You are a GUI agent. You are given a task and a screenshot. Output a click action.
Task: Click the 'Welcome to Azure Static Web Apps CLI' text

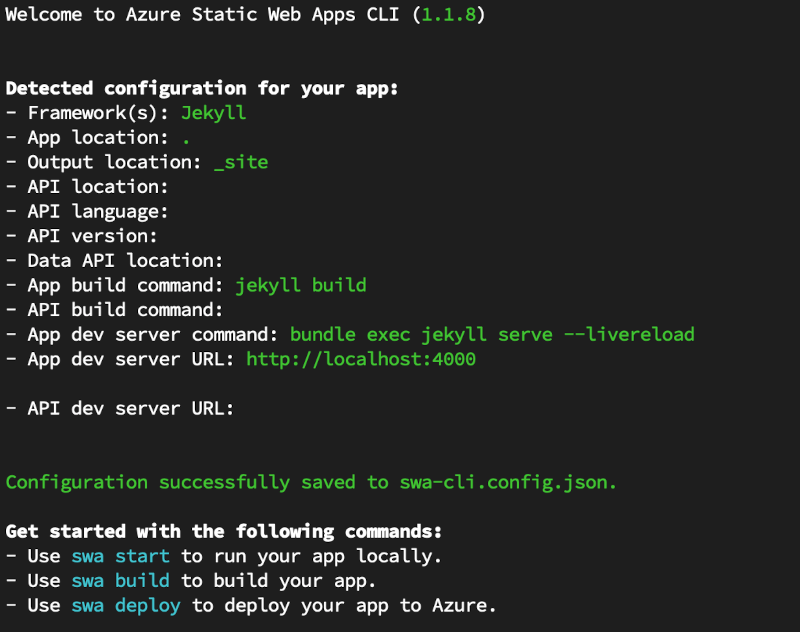[203, 14]
